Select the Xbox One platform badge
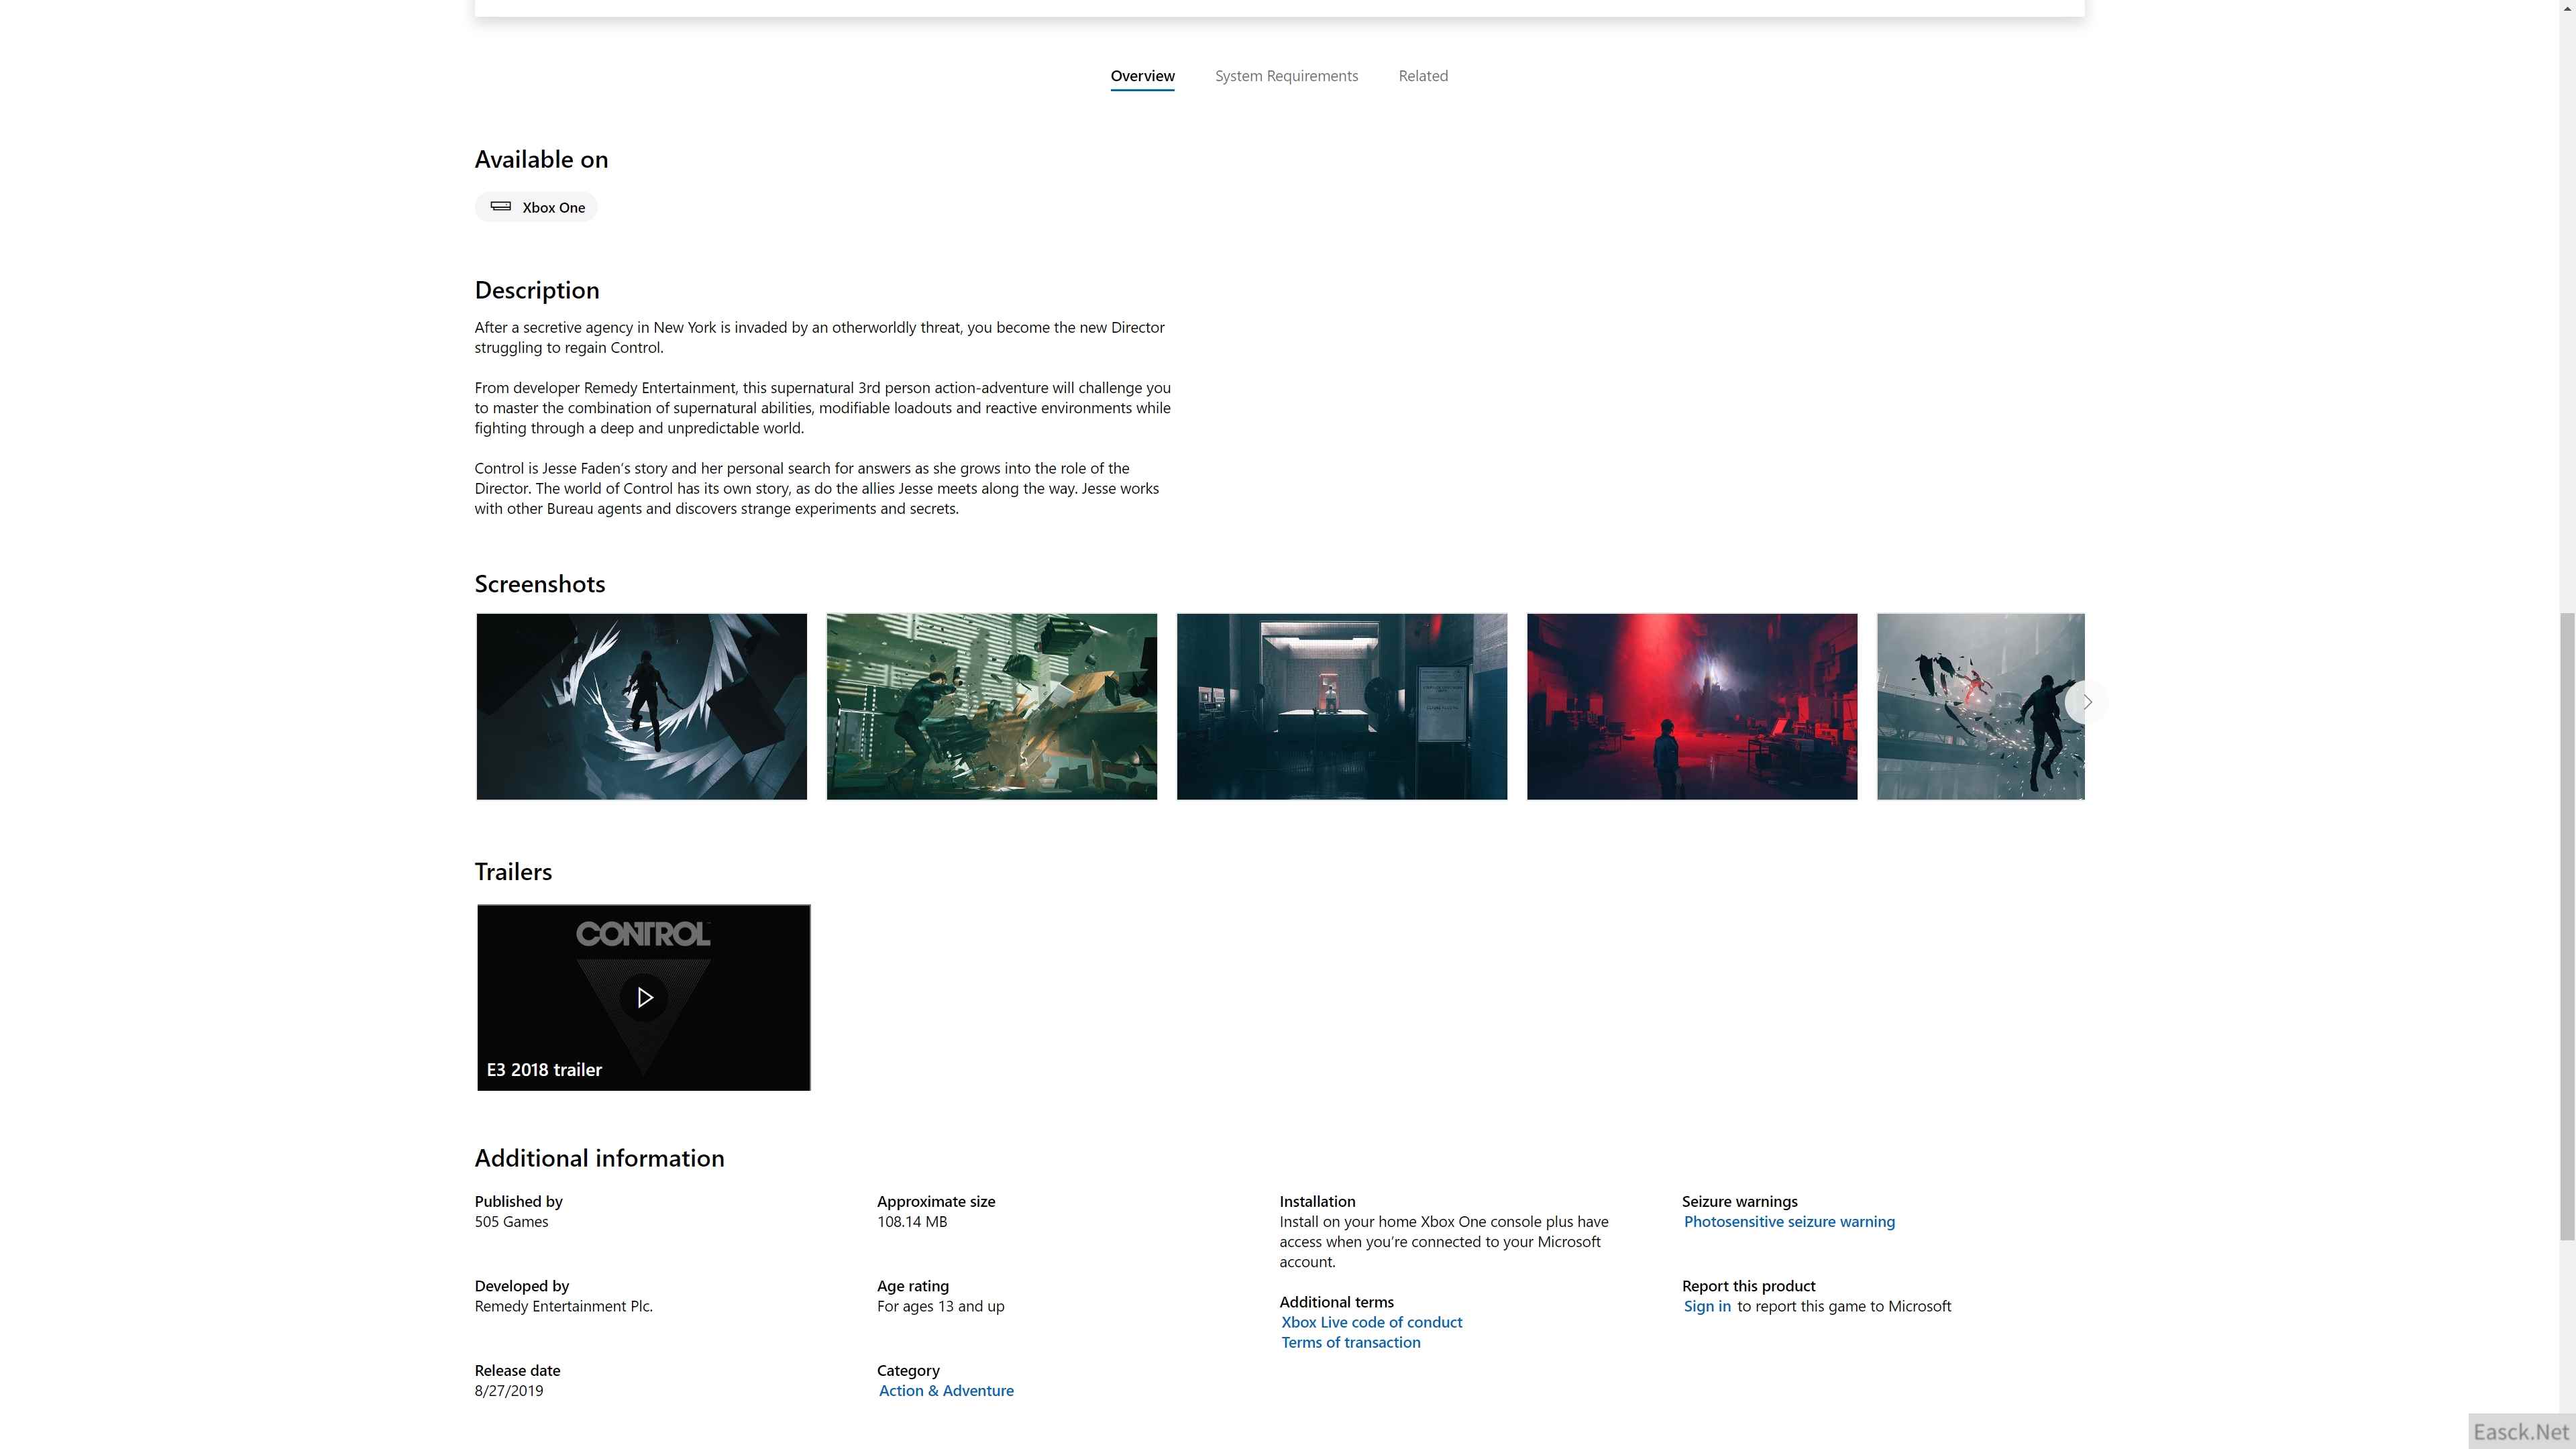Viewport: 2576px width, 1449px height. coord(537,207)
